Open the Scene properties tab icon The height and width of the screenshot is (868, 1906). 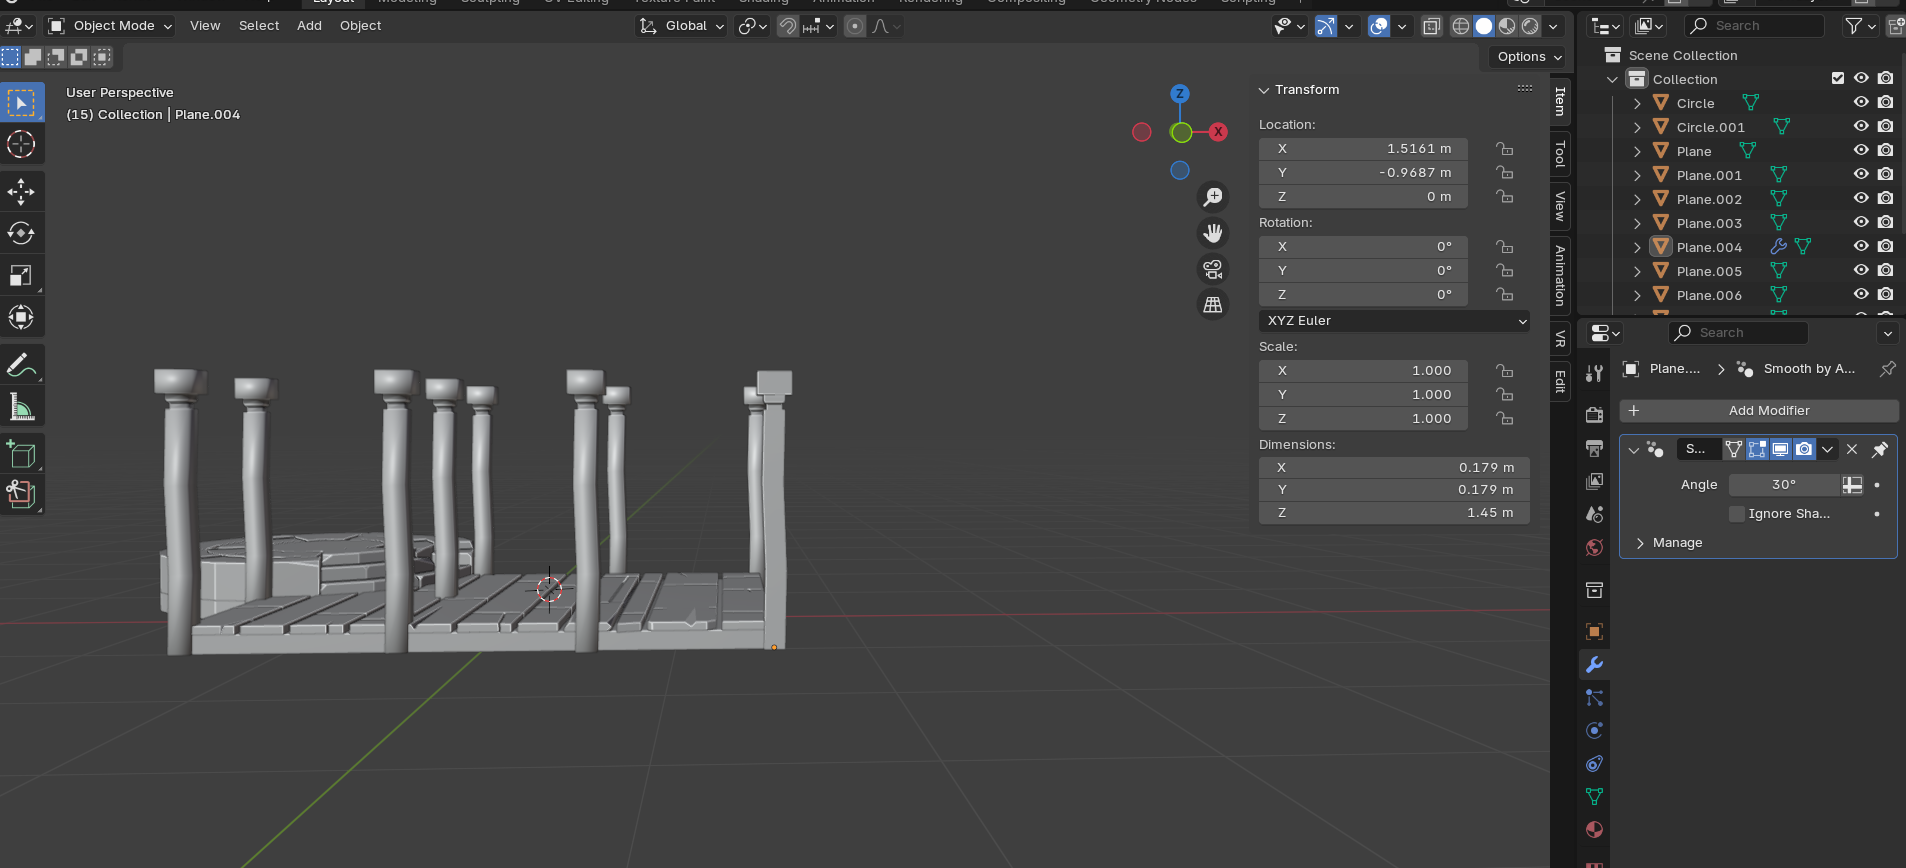(1594, 514)
